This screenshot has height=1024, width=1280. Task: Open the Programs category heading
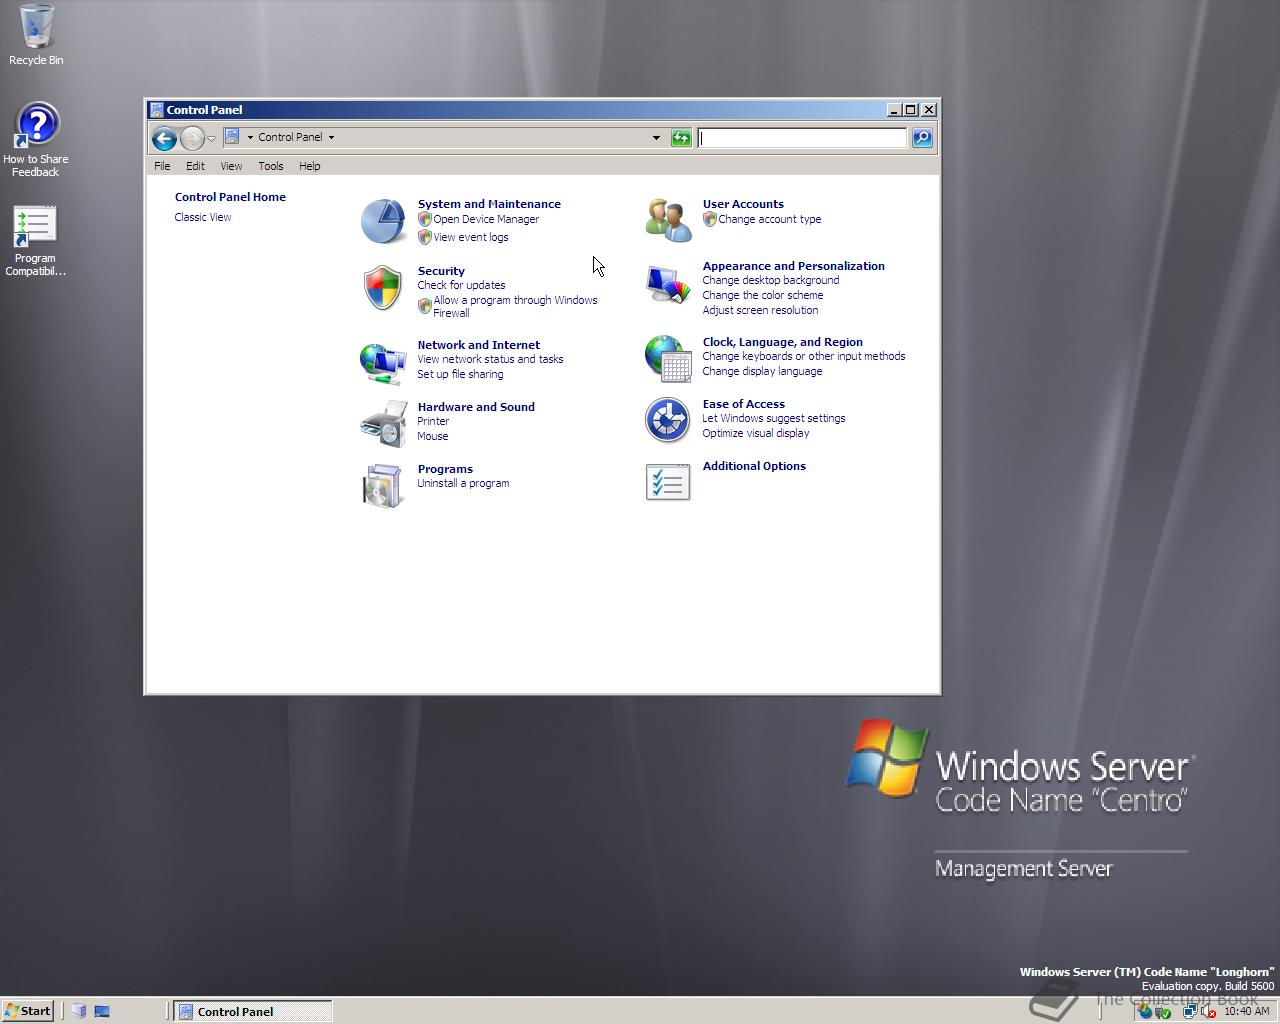coord(445,469)
